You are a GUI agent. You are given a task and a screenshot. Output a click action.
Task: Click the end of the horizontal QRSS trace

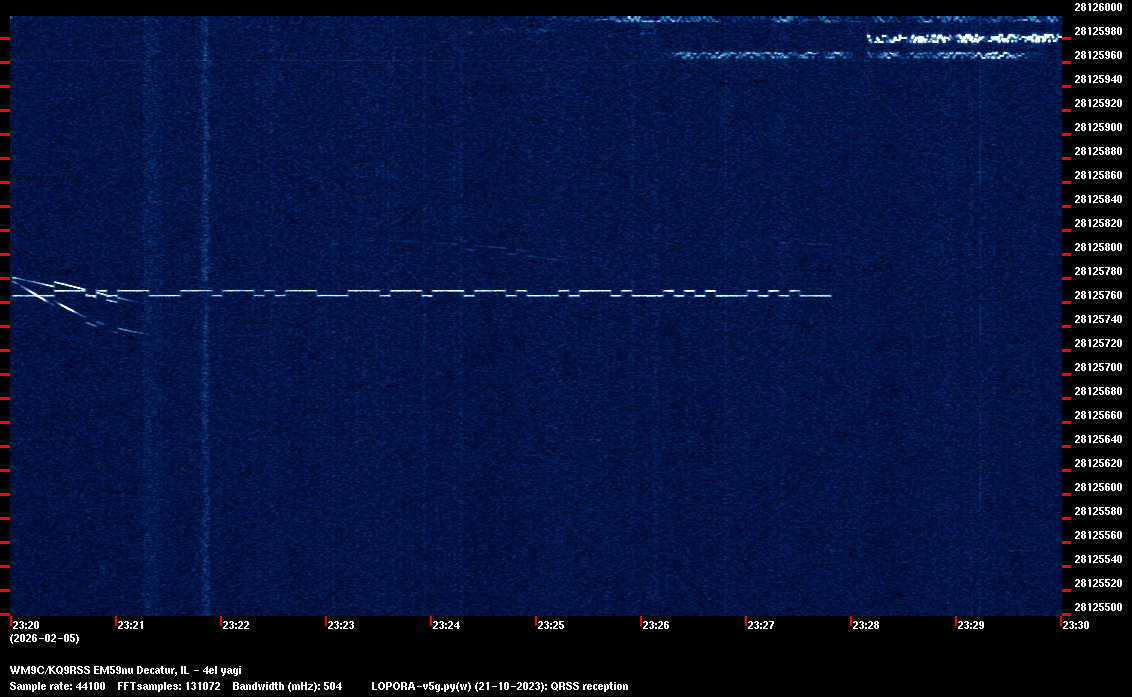point(829,296)
